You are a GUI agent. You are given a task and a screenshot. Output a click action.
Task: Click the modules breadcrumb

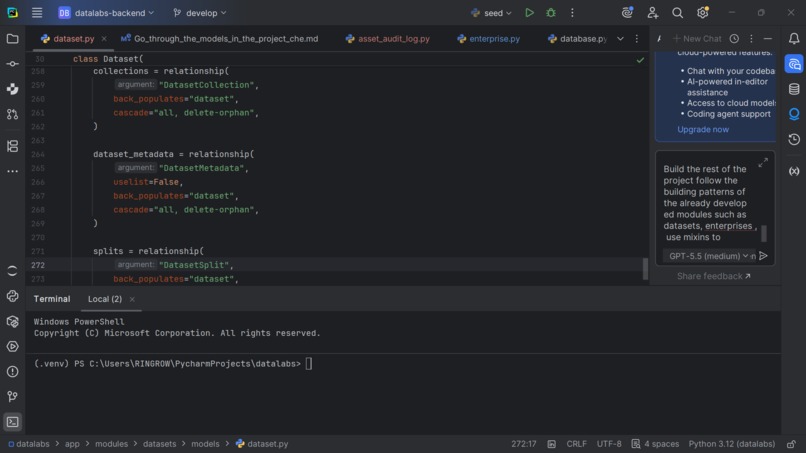[x=111, y=444]
